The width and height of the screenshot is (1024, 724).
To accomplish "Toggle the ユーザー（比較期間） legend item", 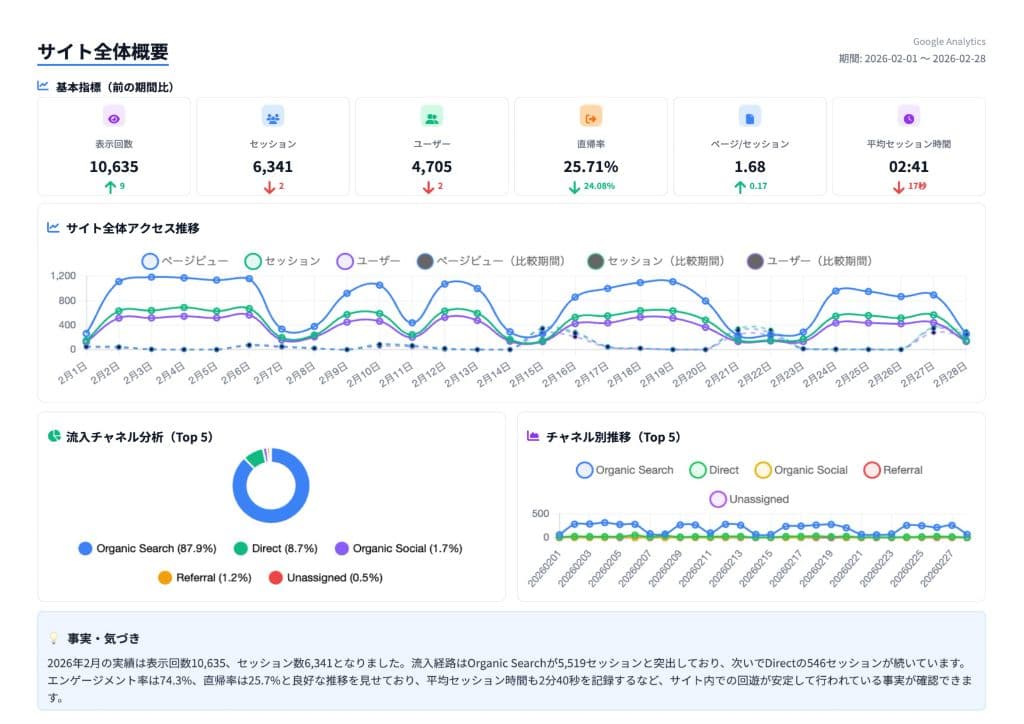I will pyautogui.click(x=811, y=261).
